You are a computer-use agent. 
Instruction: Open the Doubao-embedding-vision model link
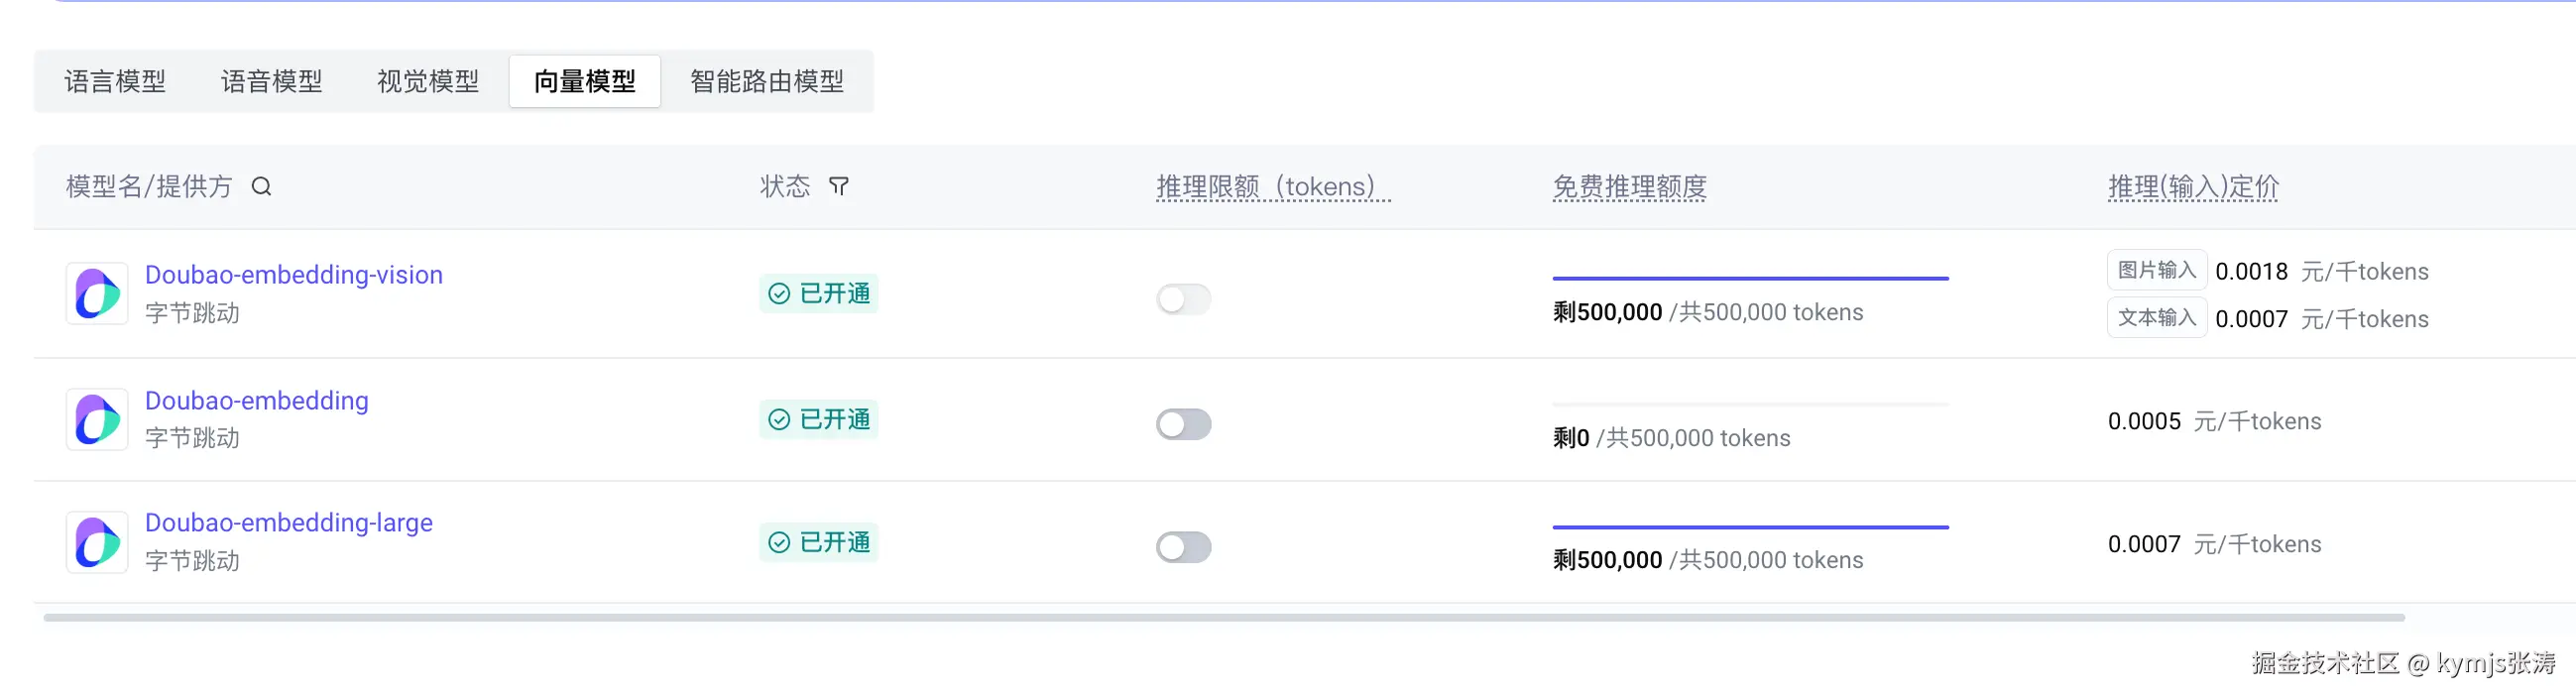[x=294, y=275]
